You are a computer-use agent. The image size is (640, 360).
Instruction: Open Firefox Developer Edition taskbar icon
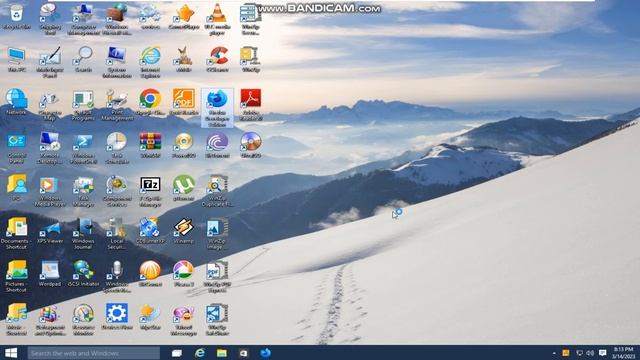coord(266,353)
